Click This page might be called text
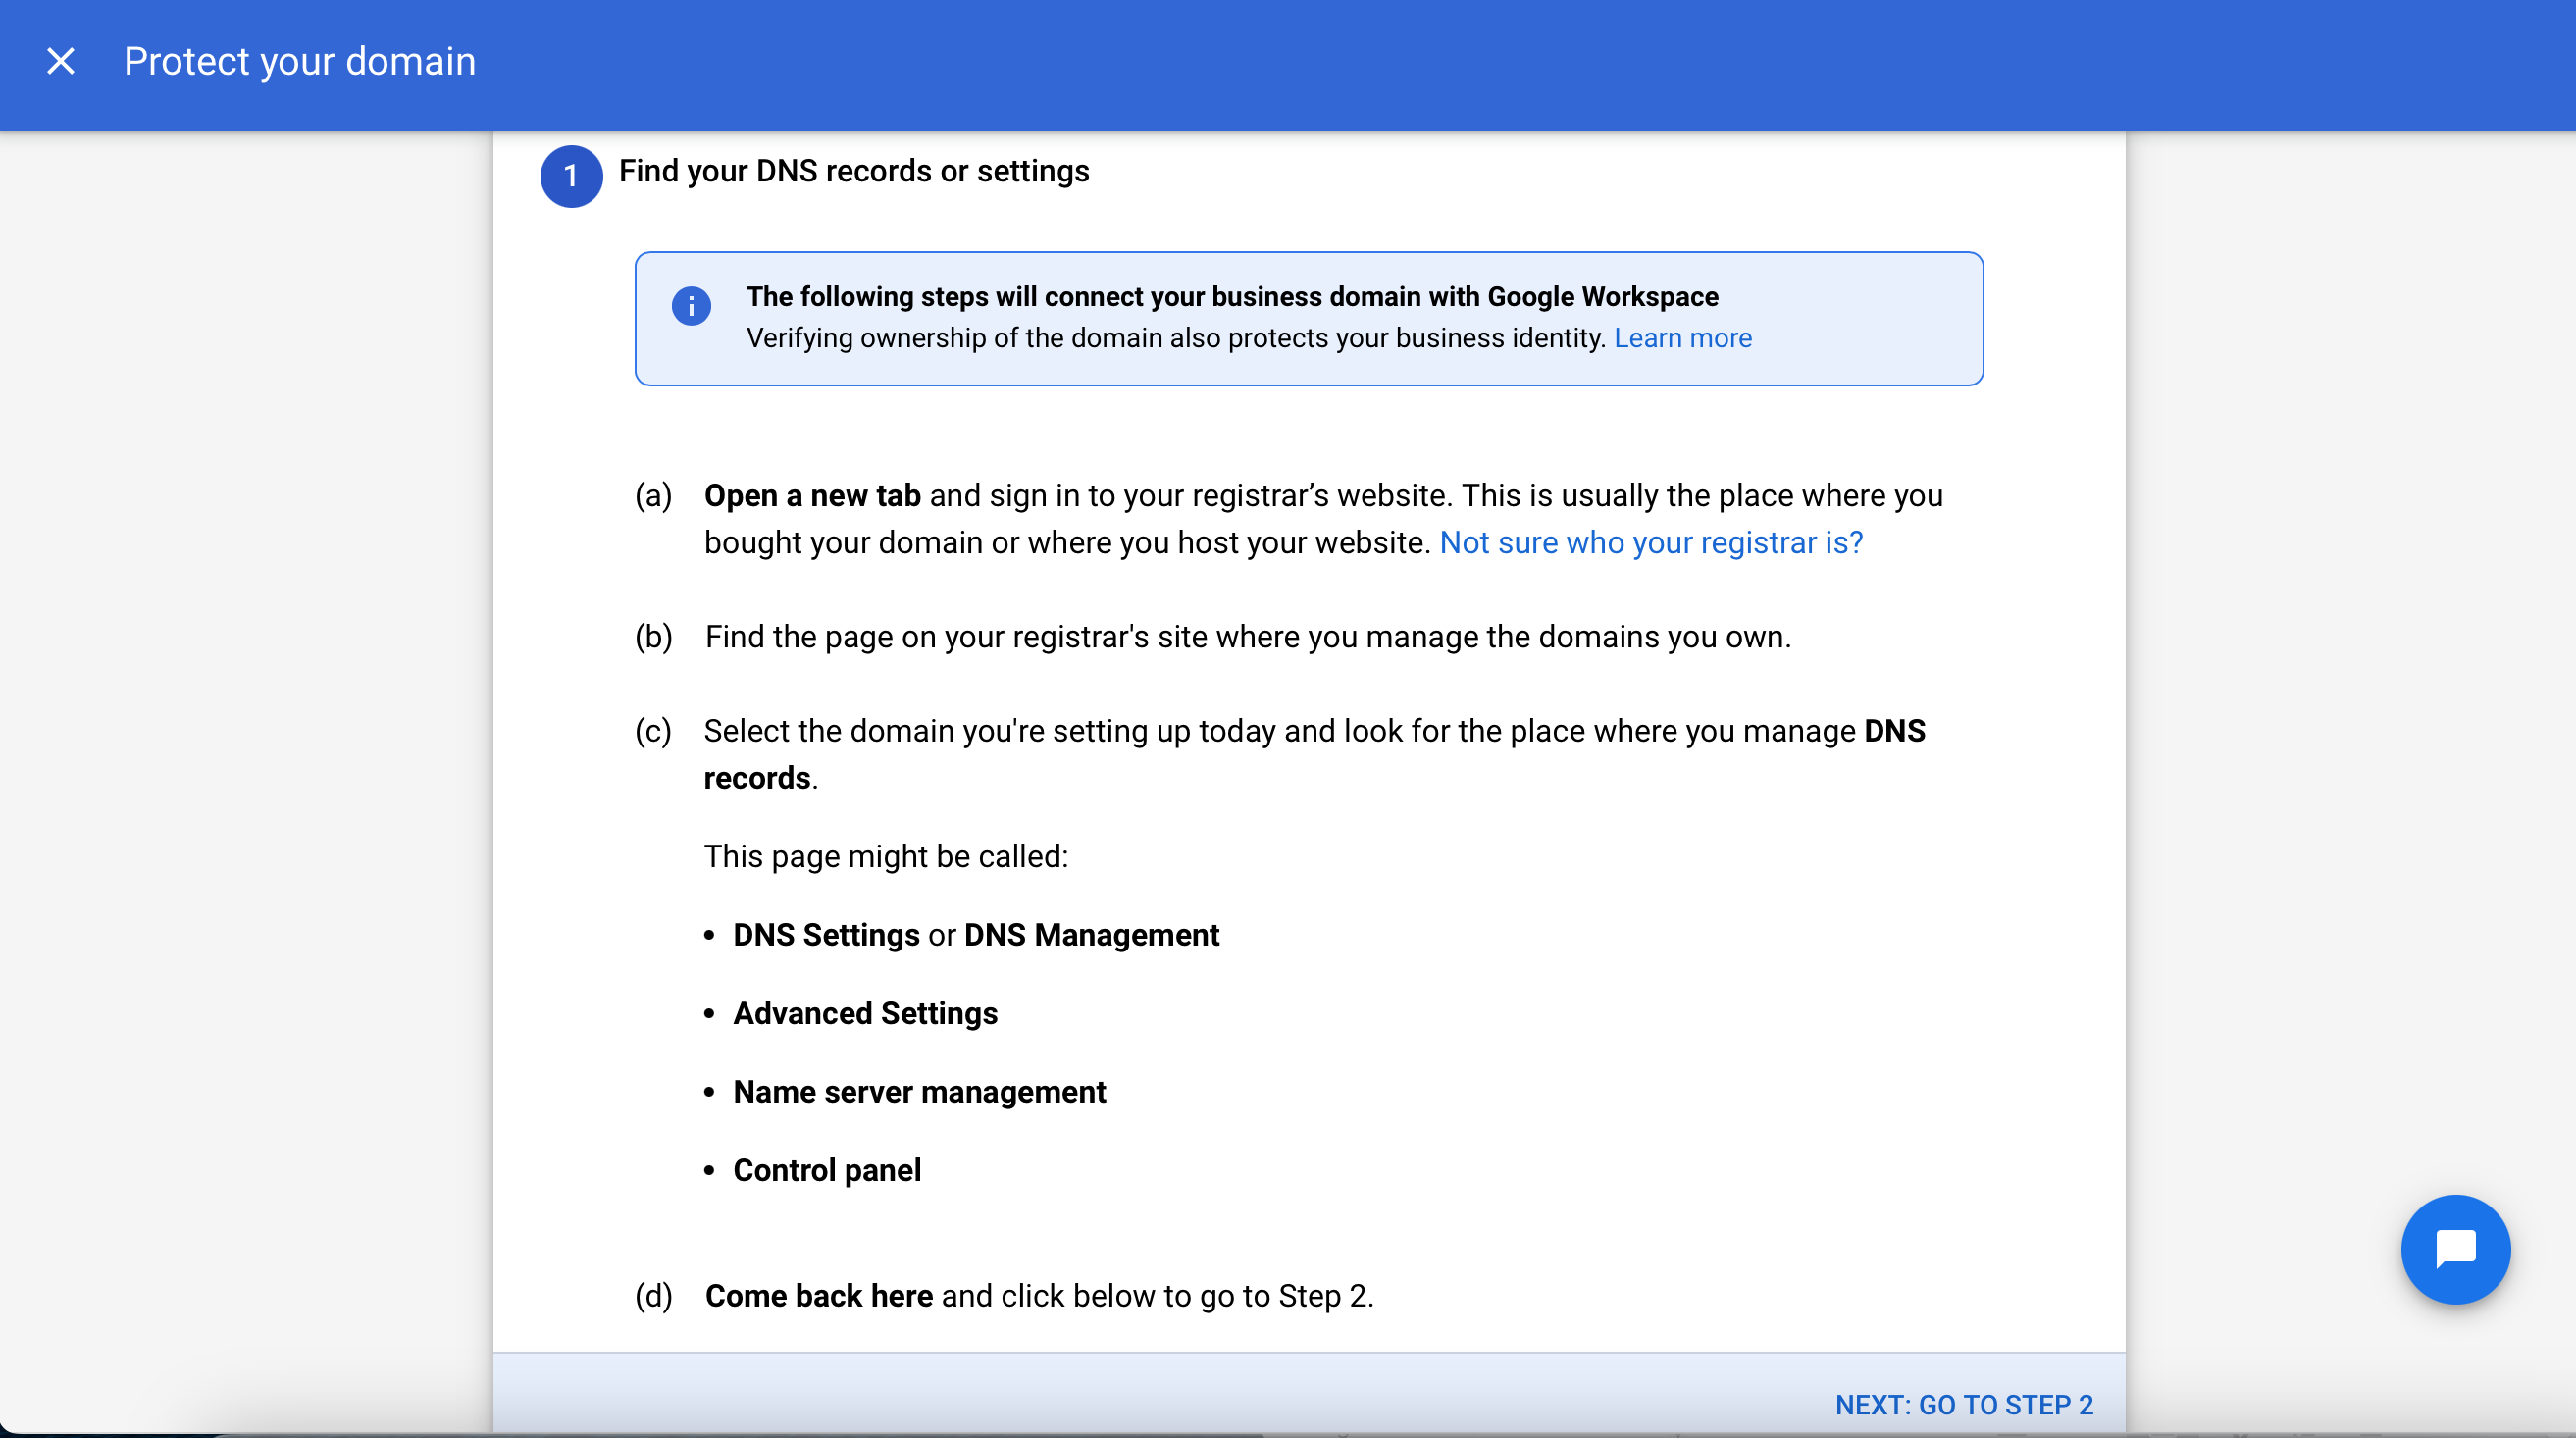This screenshot has width=2576, height=1438. 886,857
